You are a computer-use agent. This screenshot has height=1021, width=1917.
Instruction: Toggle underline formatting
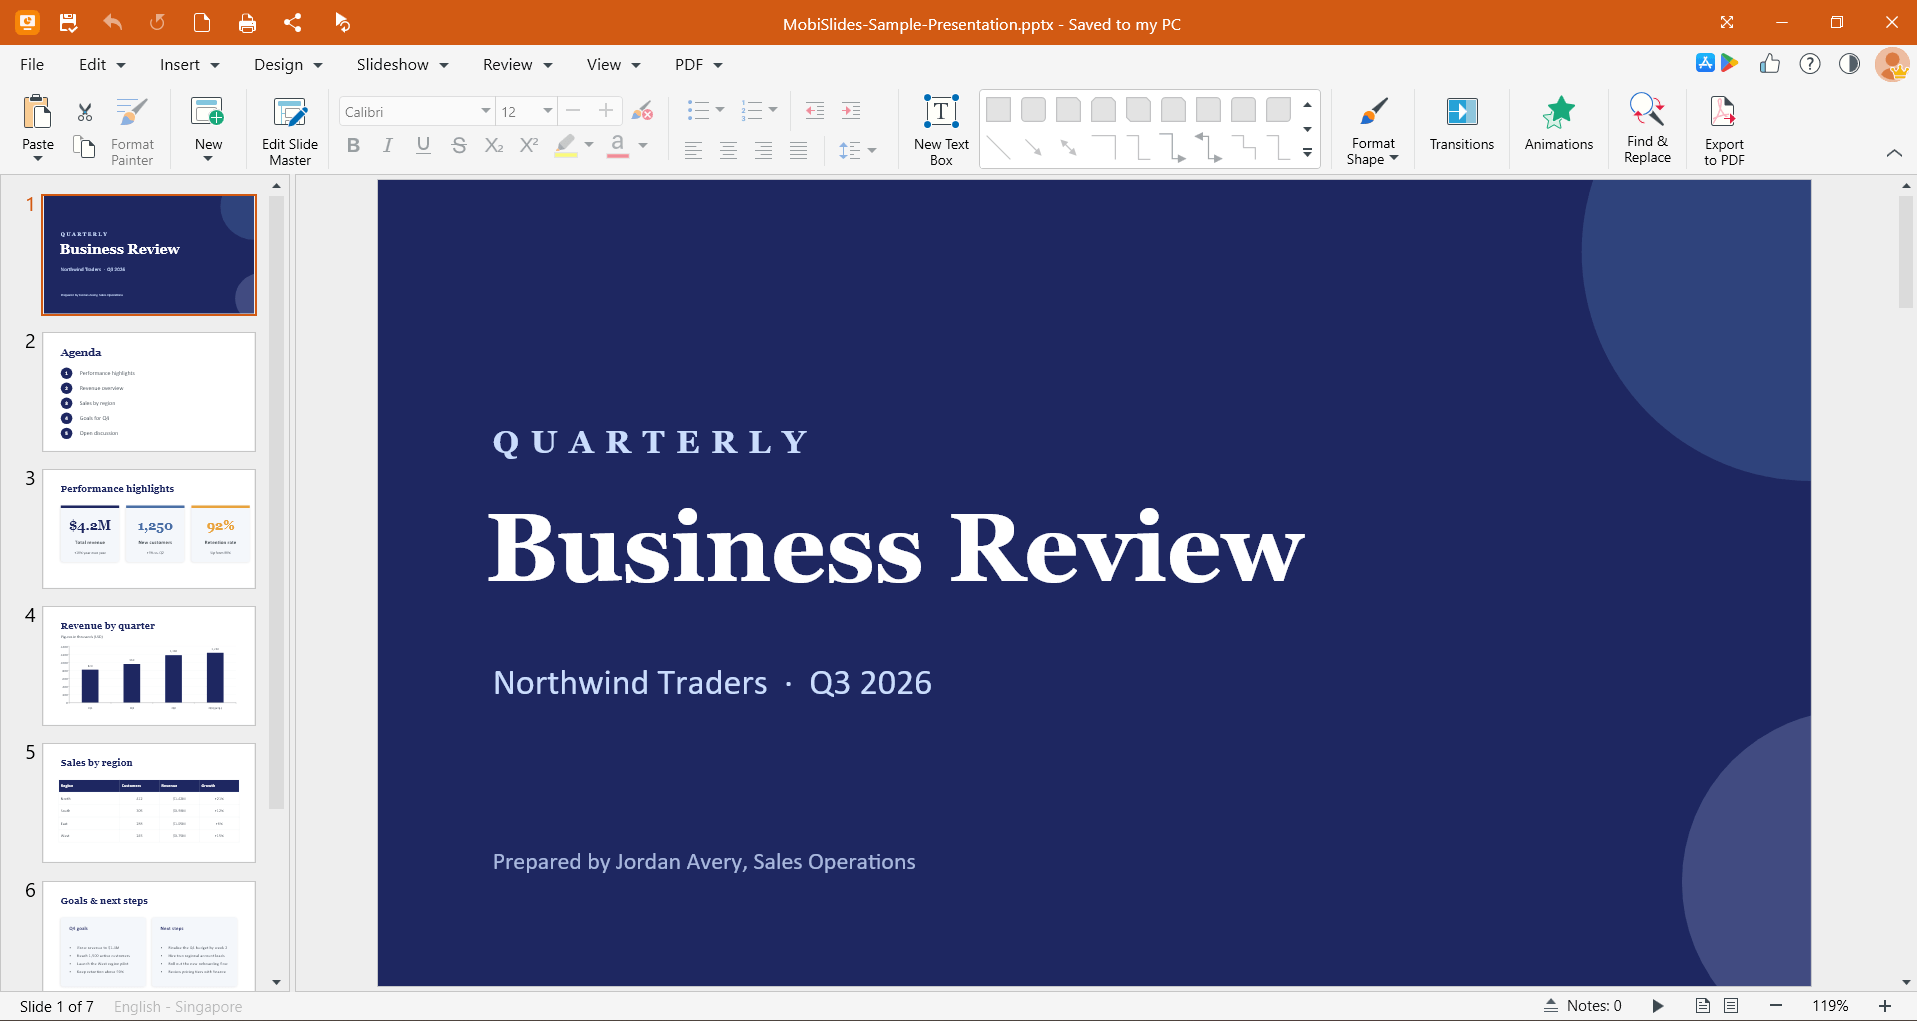pos(423,146)
